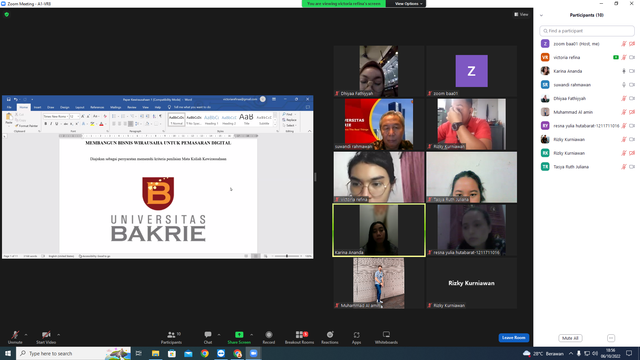The height and width of the screenshot is (360, 640).
Task: Open Google Chrome from taskbar
Action: (x=204, y=353)
